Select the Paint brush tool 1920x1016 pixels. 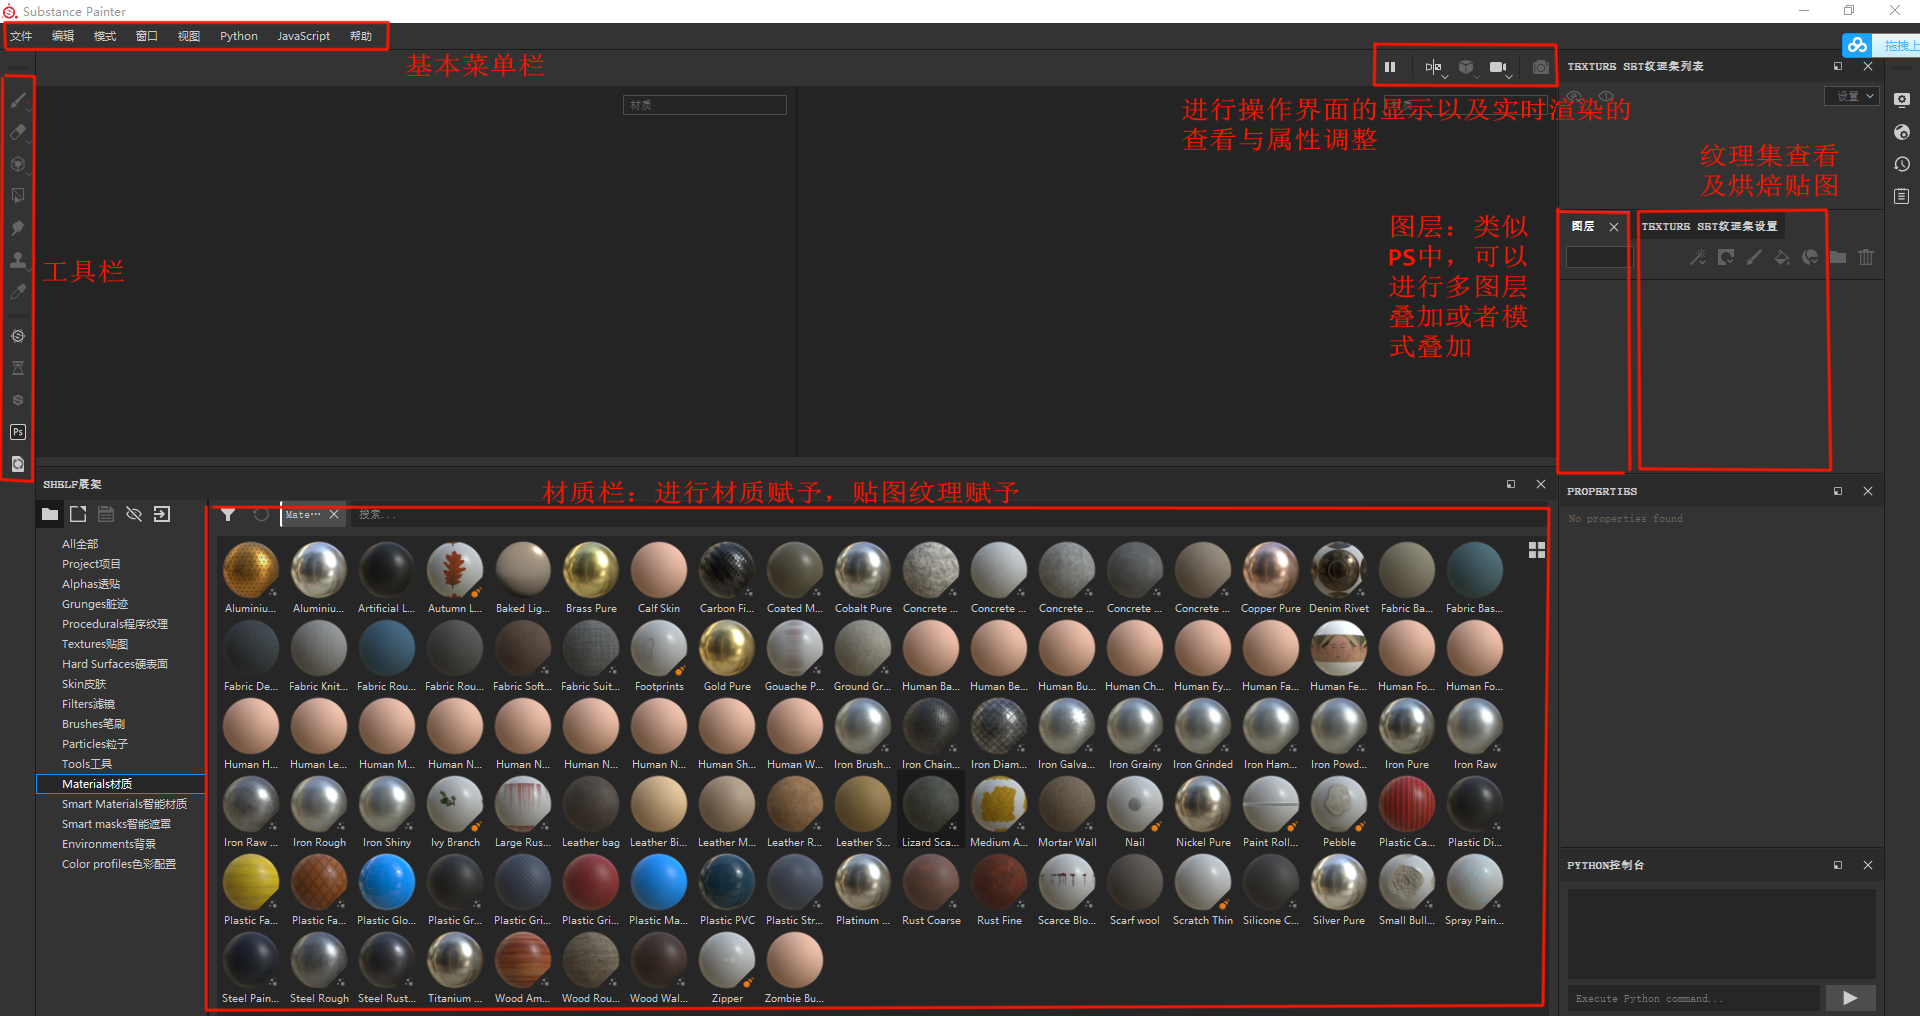pos(18,100)
